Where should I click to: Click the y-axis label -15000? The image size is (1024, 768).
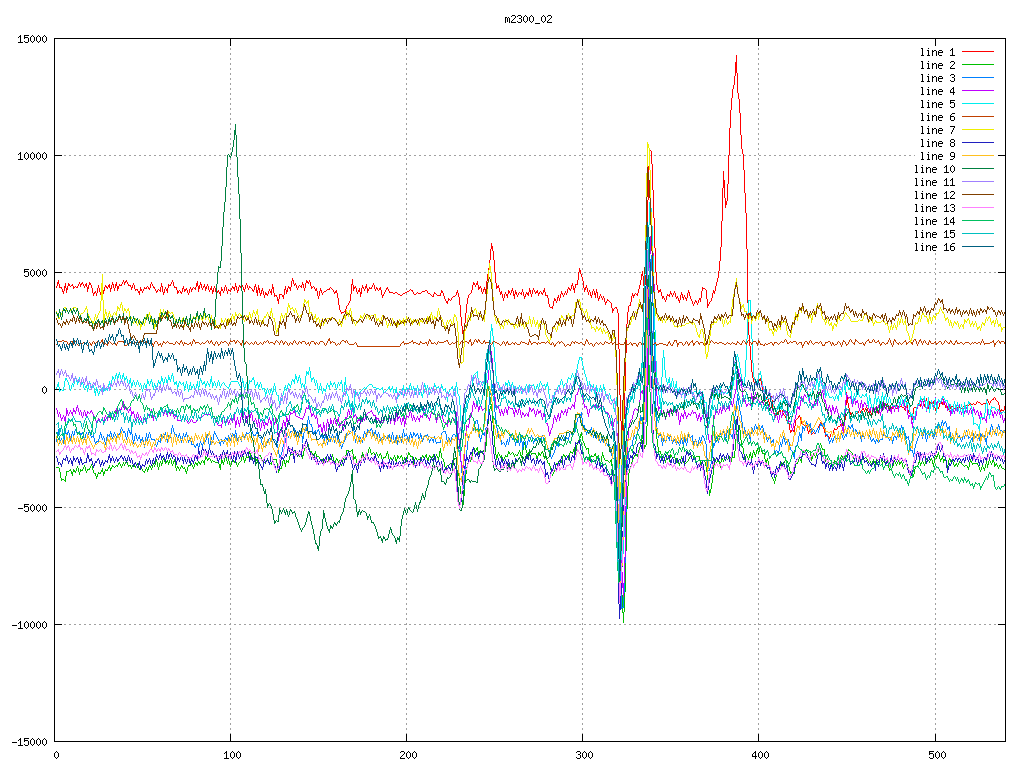pos(30,742)
